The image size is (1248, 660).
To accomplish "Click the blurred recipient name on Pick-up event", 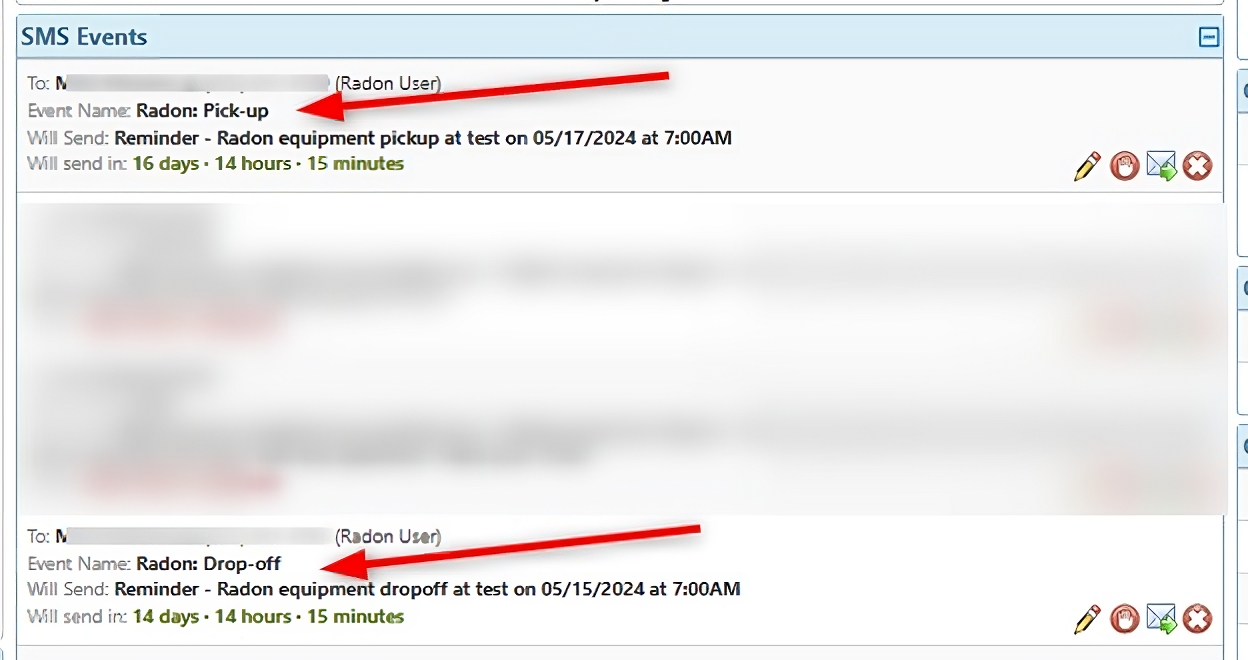I will (x=192, y=84).
